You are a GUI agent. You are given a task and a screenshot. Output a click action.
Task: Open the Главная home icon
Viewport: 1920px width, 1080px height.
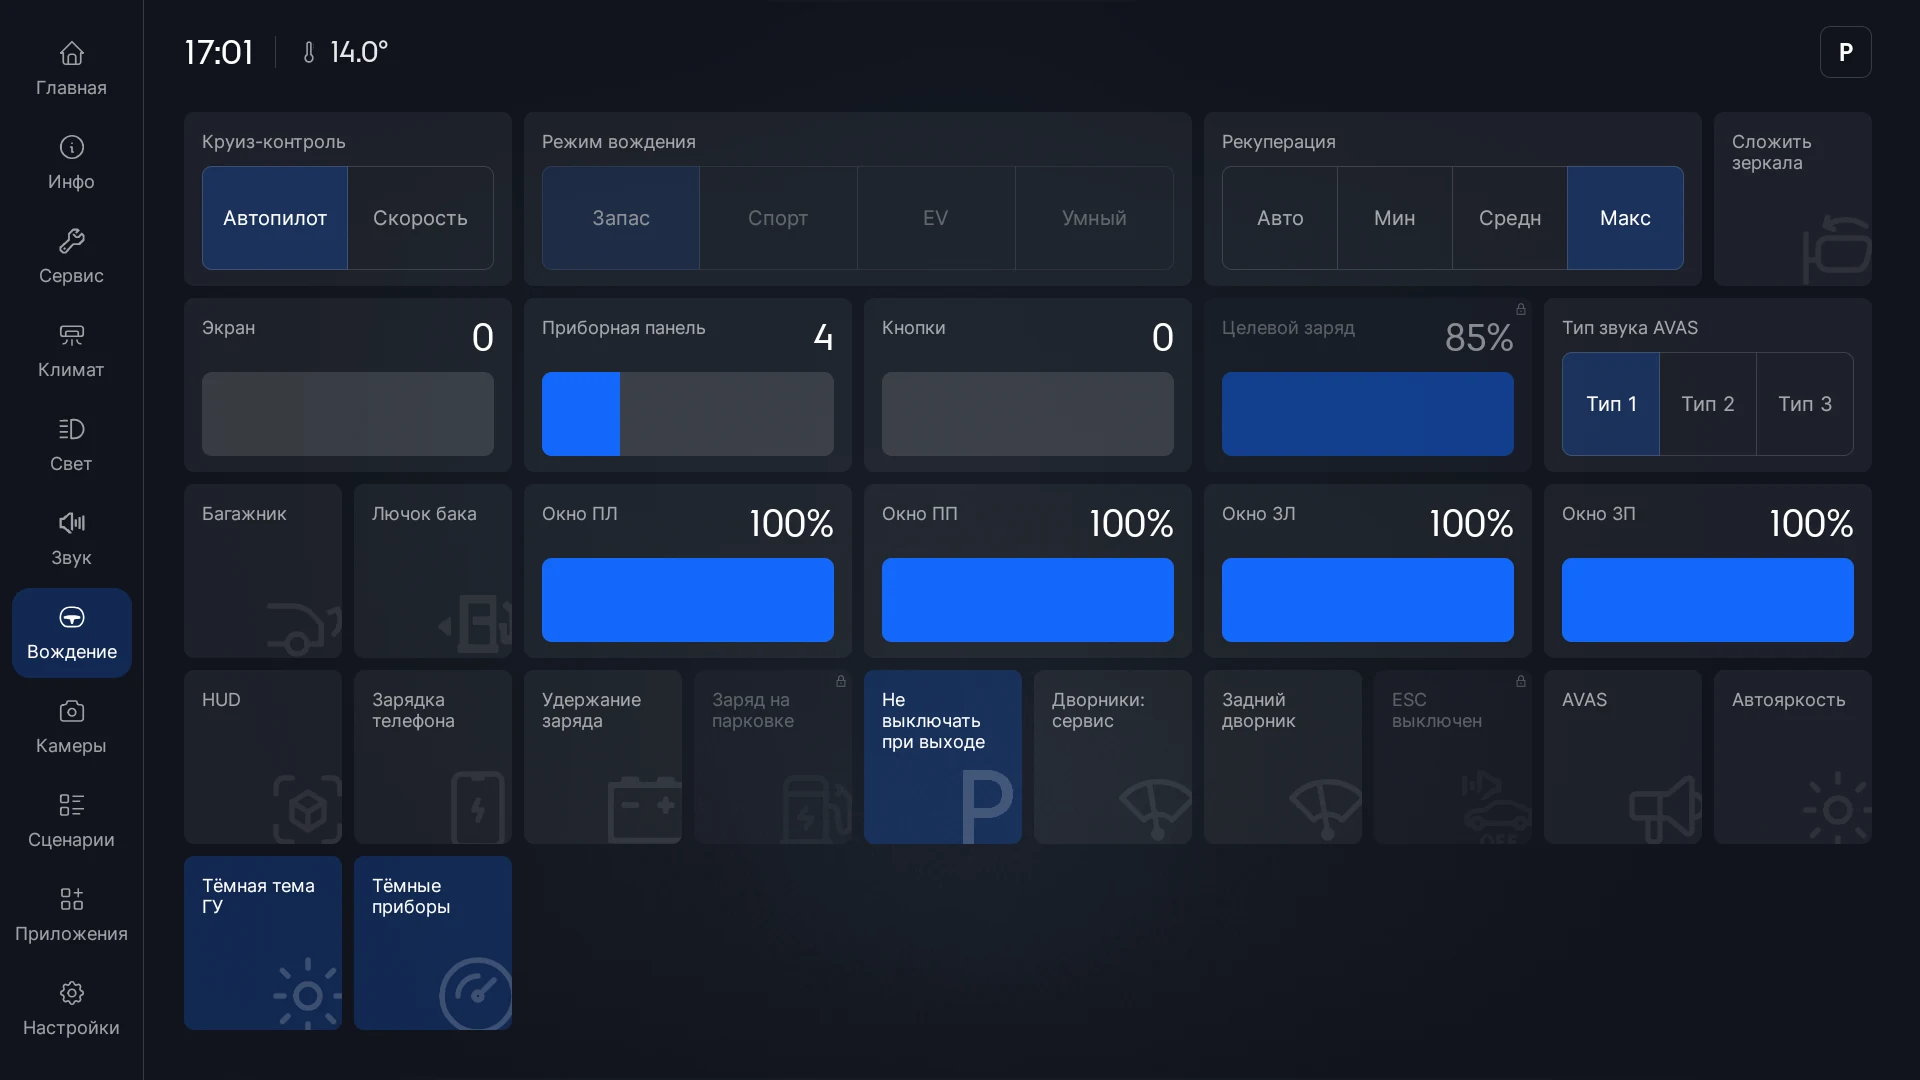71,53
